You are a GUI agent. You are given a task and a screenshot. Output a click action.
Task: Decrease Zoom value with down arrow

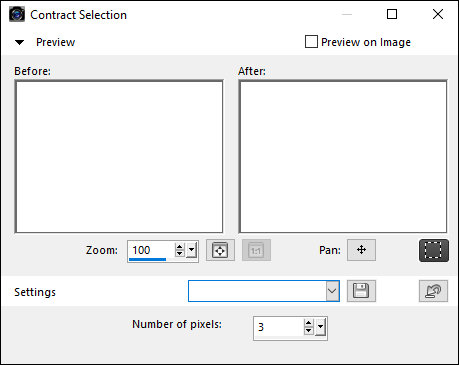pyautogui.click(x=180, y=254)
